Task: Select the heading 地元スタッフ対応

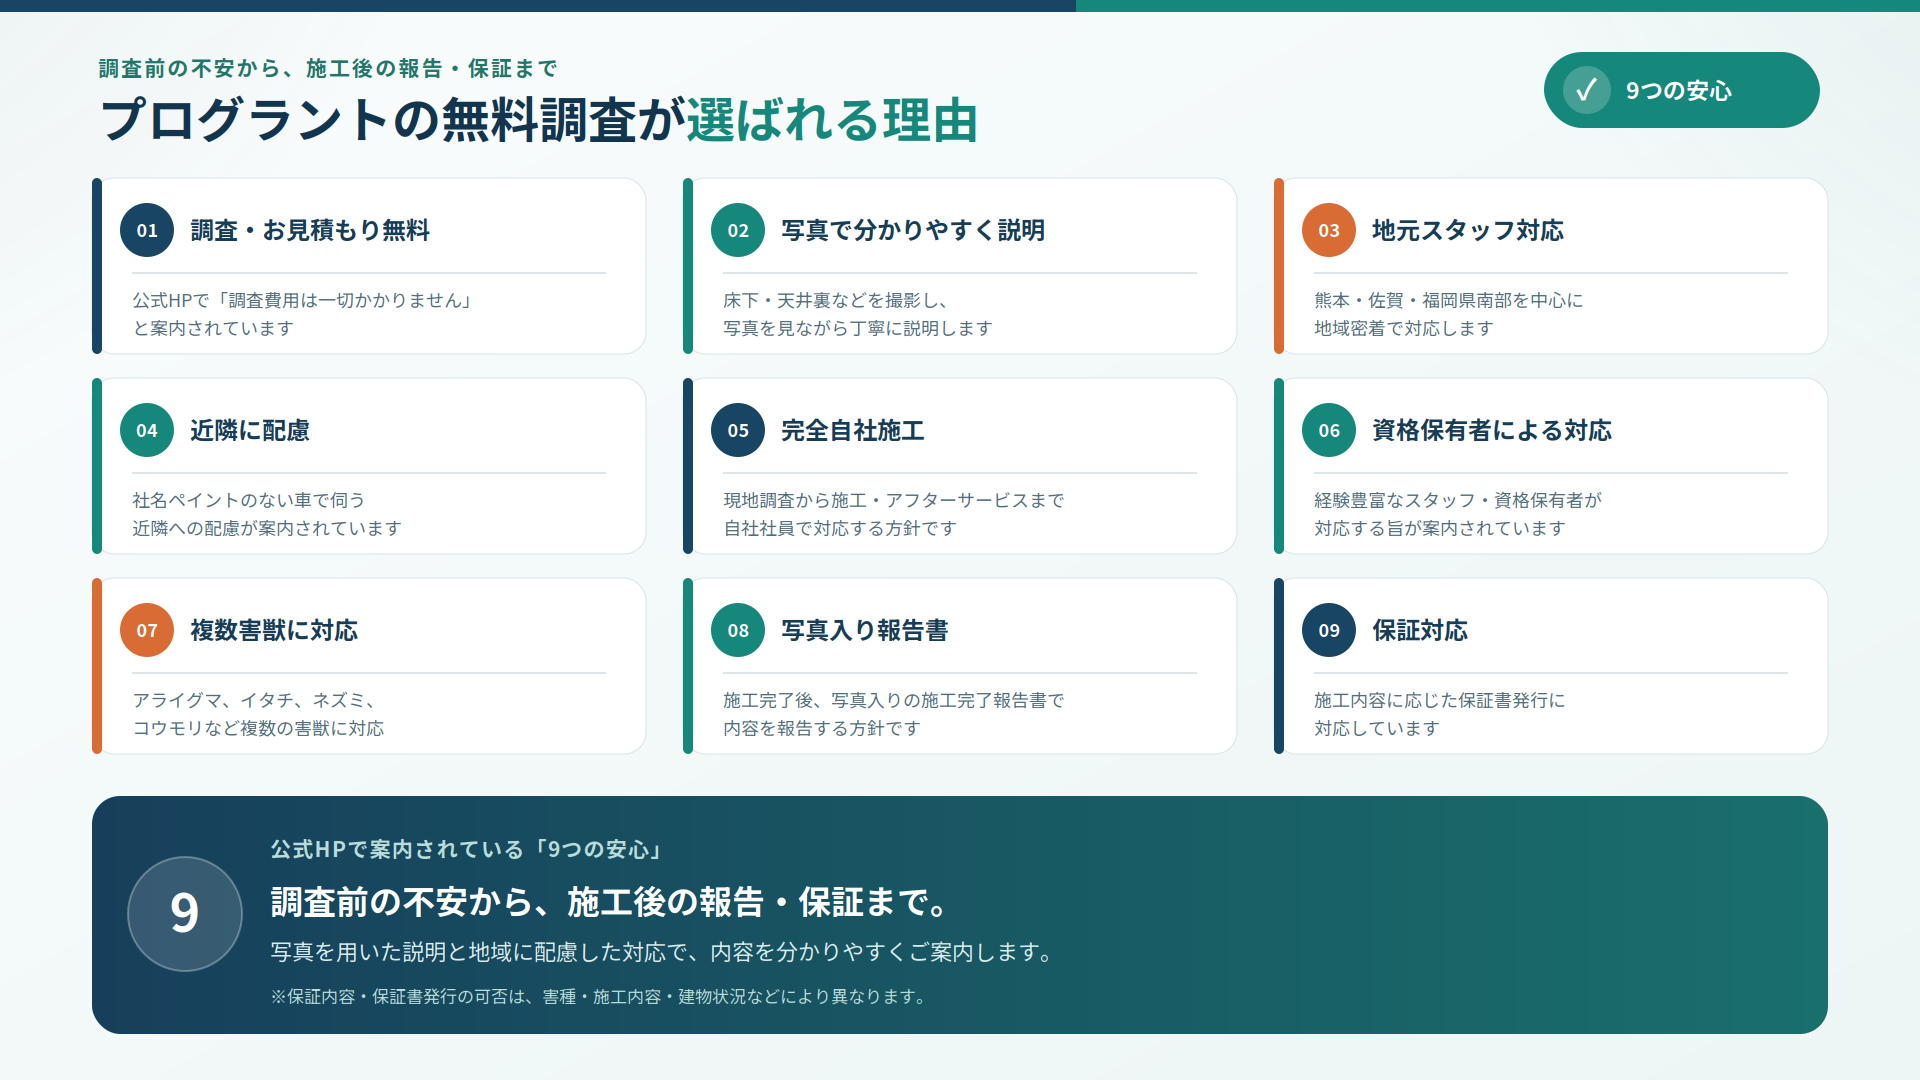Action: click(x=1468, y=230)
